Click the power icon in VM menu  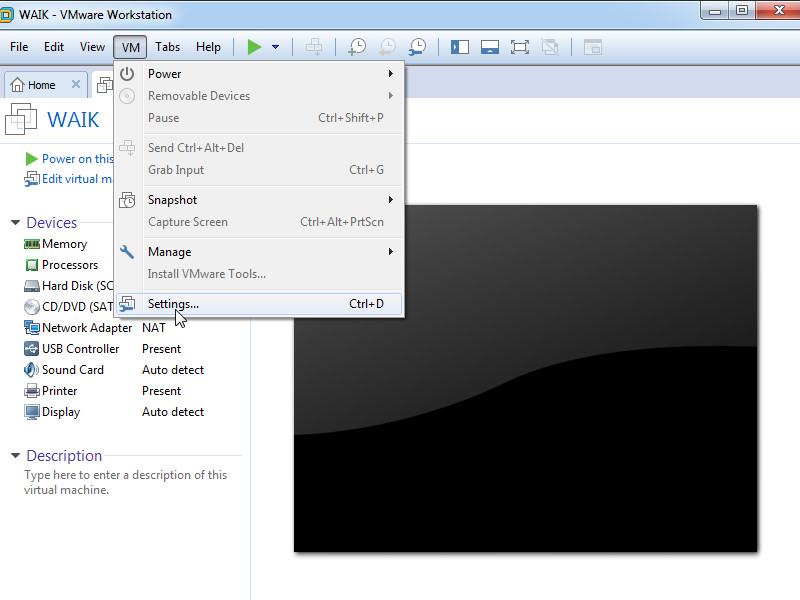127,74
